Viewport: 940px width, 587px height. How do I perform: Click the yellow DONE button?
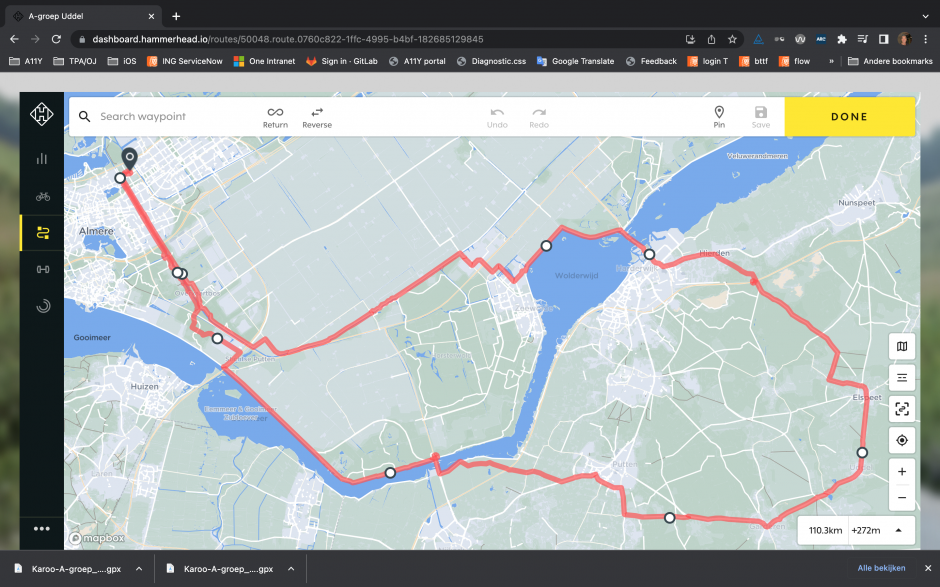tap(849, 116)
